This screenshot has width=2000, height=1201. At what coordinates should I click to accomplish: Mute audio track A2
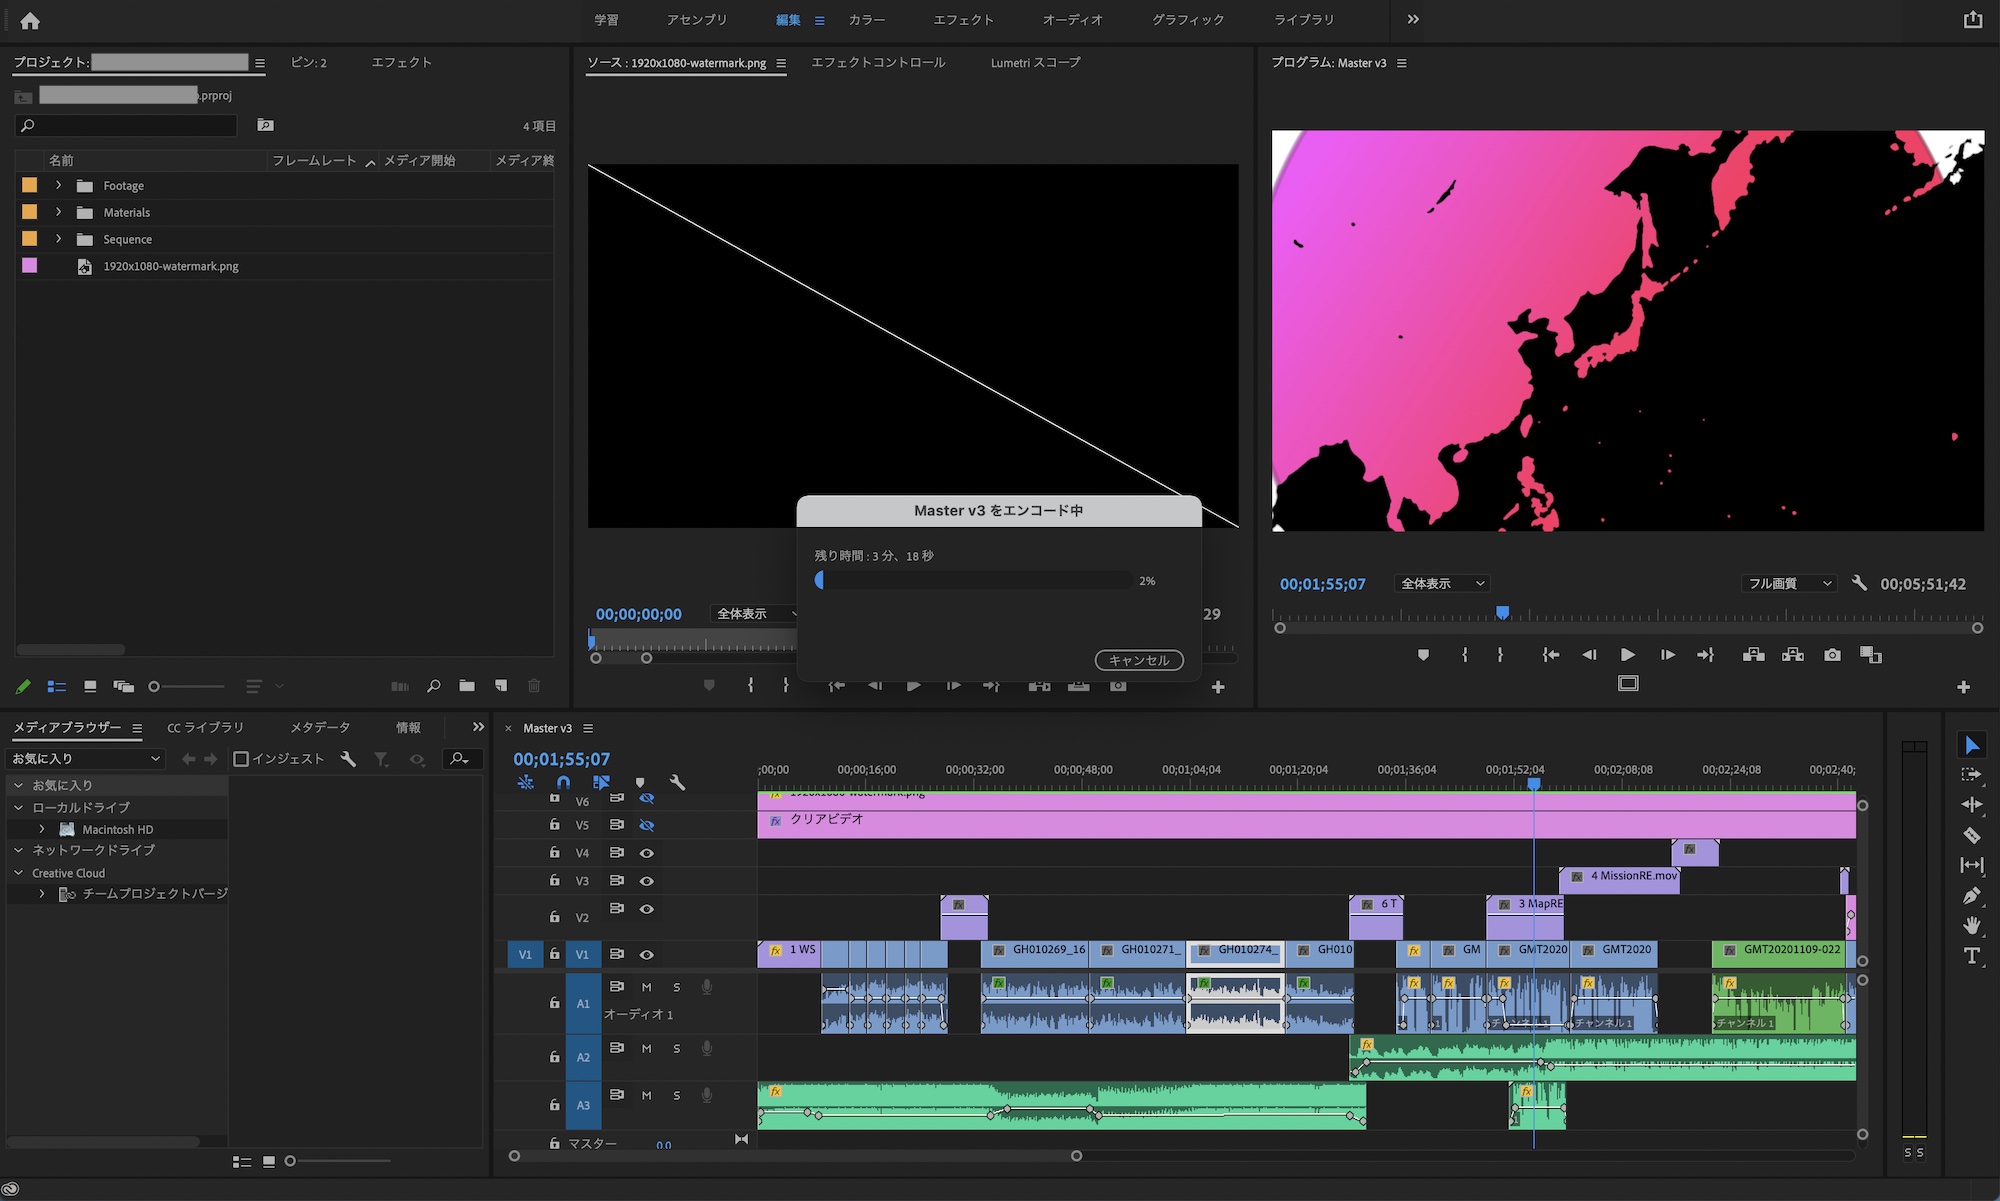[x=647, y=1048]
